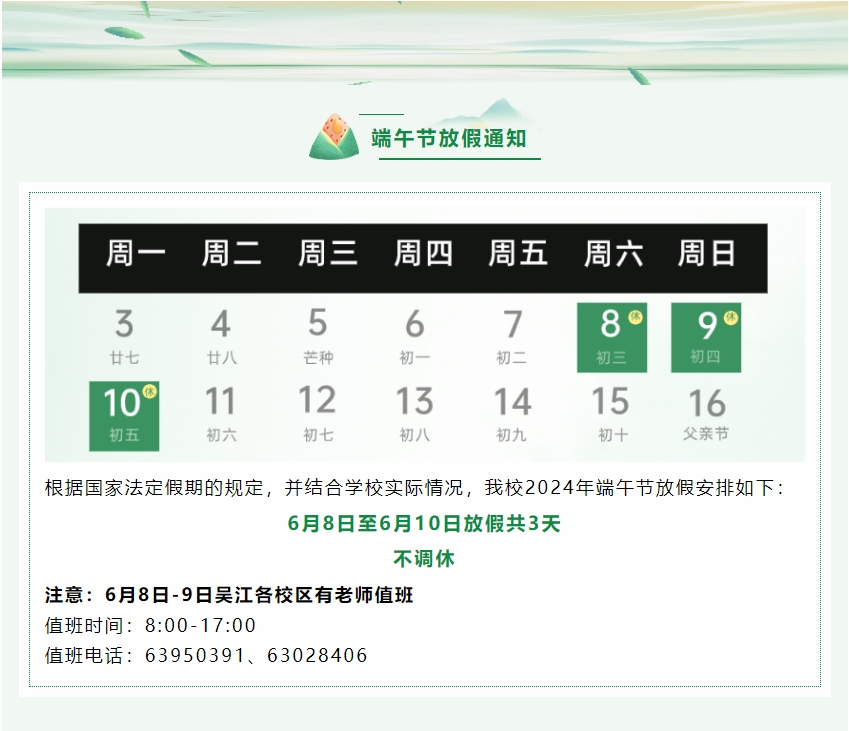849x731 pixels.
Task: Click the 休 badge on date 8
Action: [x=636, y=317]
